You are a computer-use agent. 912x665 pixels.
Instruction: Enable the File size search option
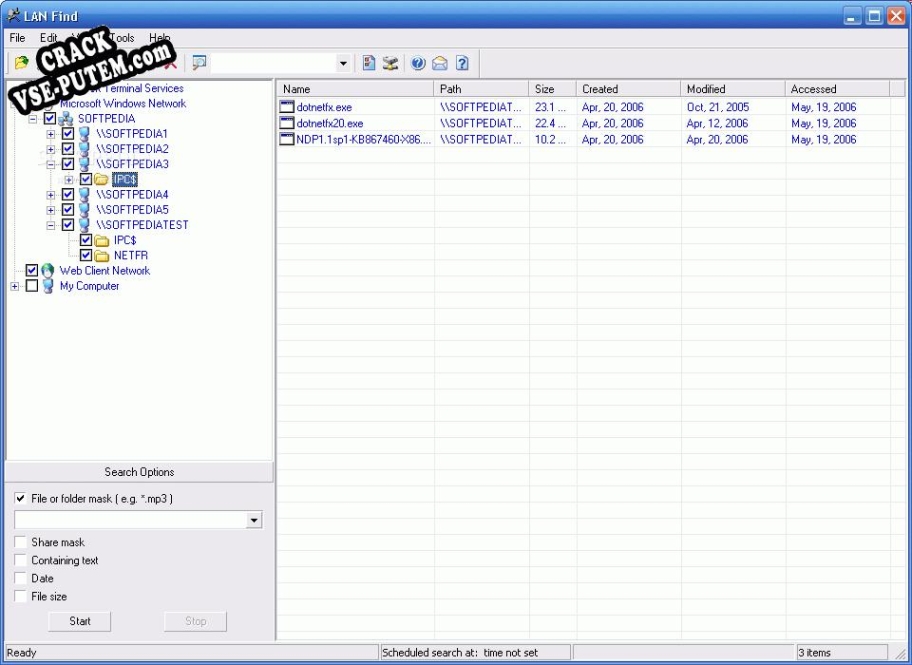tap(20, 596)
